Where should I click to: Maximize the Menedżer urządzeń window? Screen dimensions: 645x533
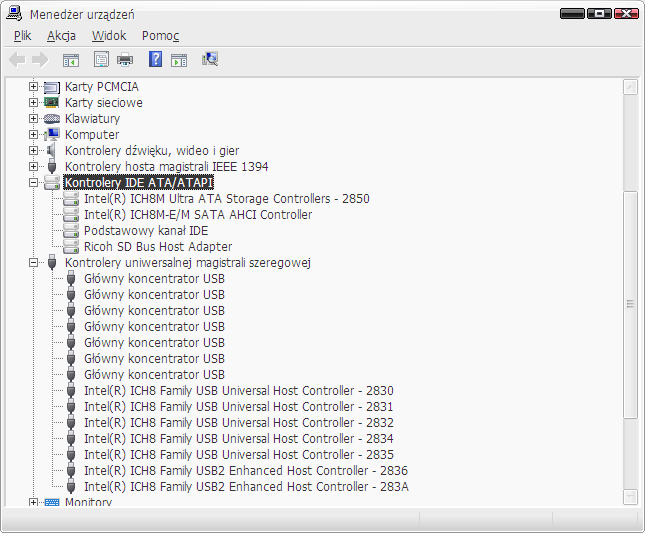pos(599,14)
